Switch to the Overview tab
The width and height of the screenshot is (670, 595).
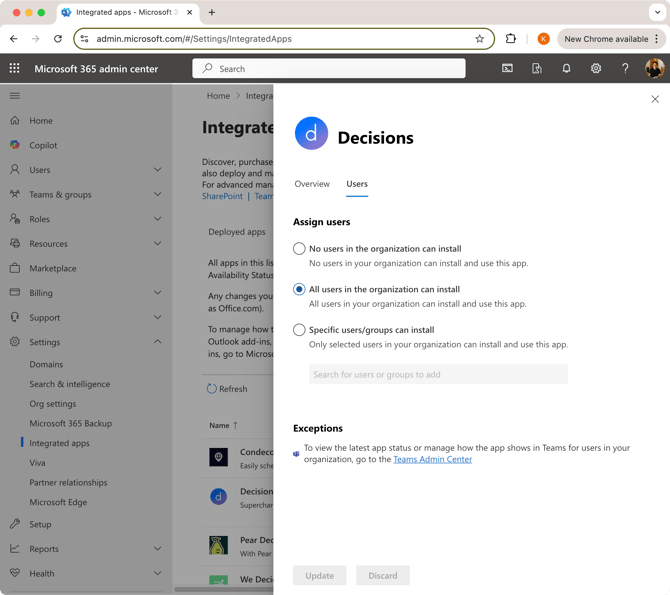(x=312, y=184)
